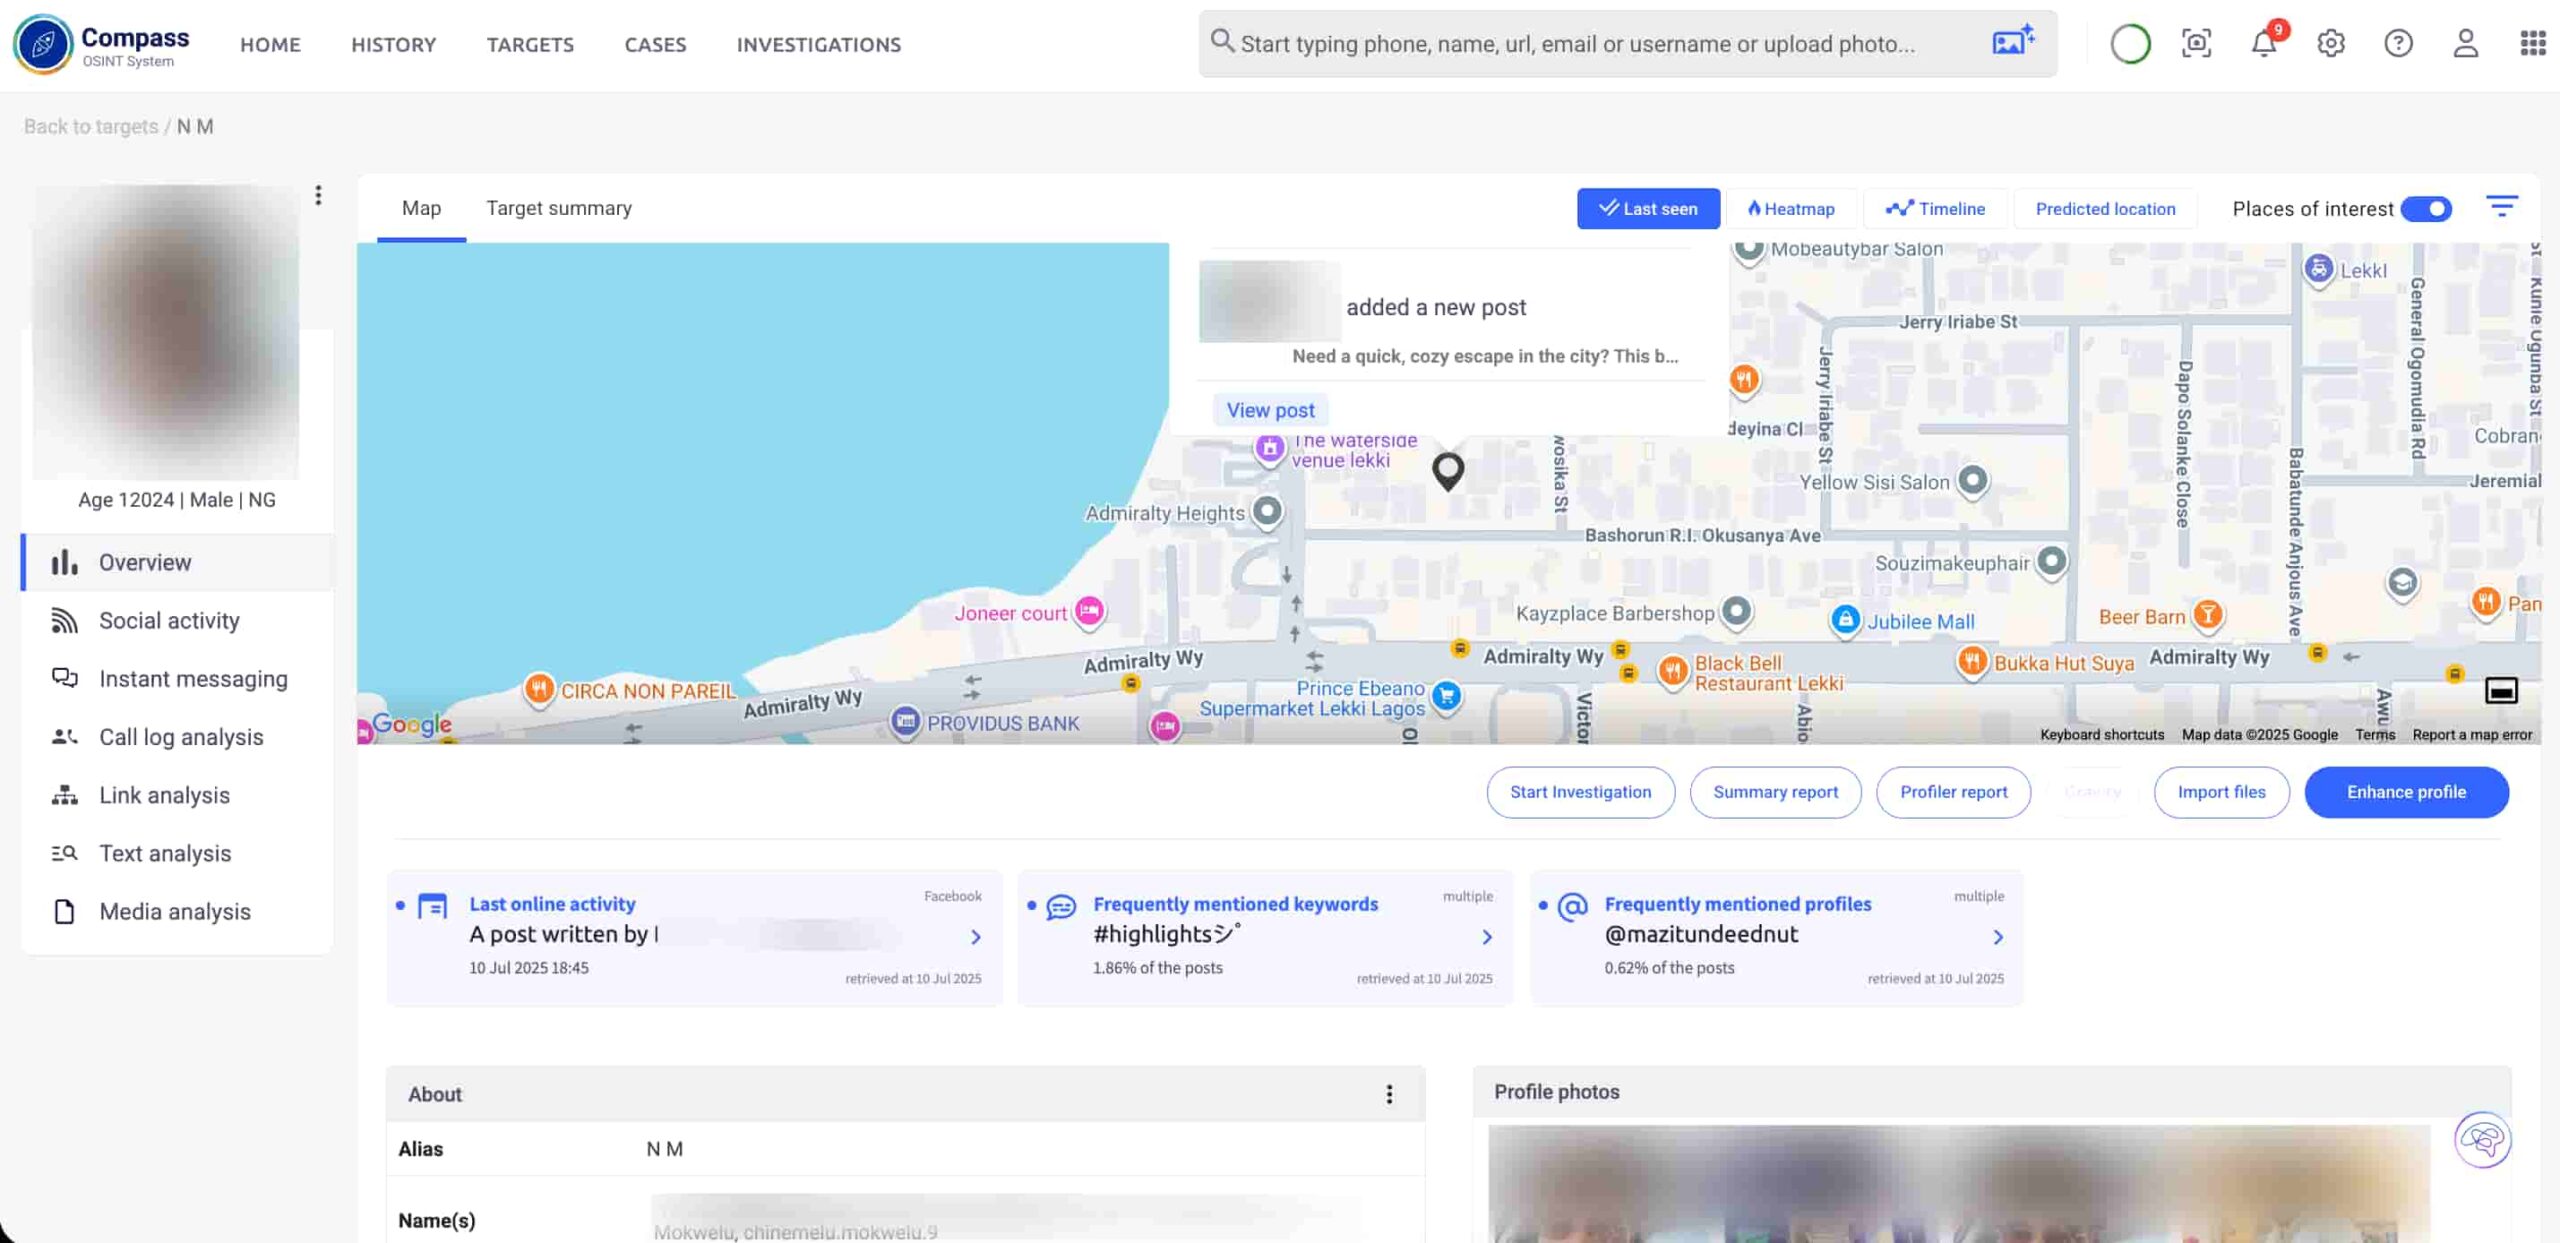Click the help question mark icon
The height and width of the screenshot is (1243, 2560).
pyautogui.click(x=2397, y=43)
